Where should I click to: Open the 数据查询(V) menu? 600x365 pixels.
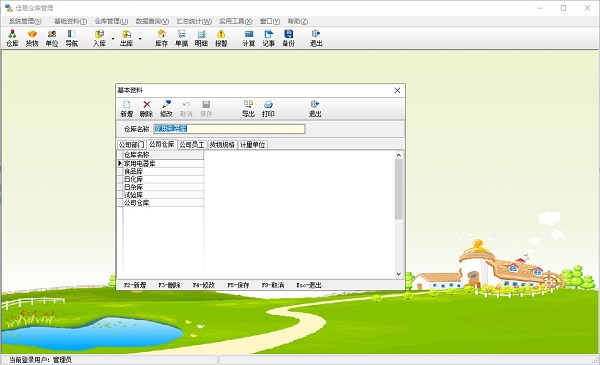pyautogui.click(x=152, y=21)
